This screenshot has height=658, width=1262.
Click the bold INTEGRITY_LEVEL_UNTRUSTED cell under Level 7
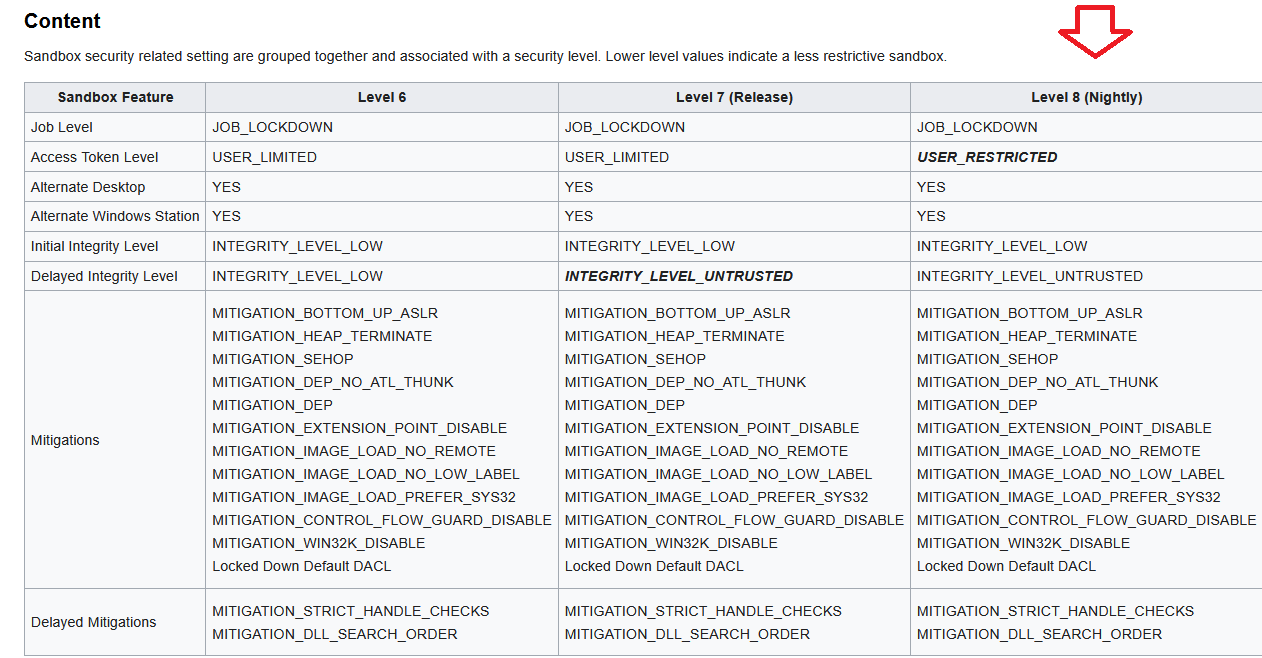pos(679,276)
